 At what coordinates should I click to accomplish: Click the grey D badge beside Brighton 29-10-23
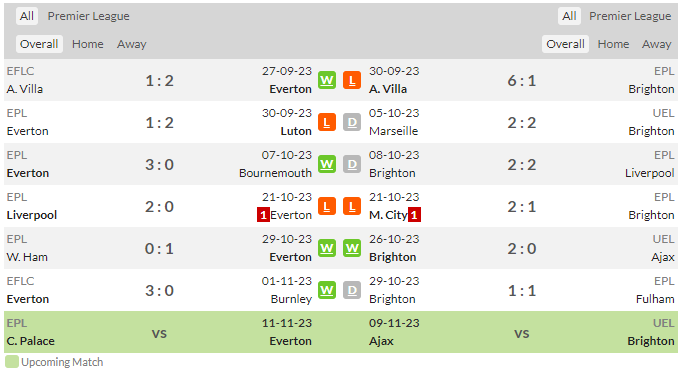(x=352, y=291)
